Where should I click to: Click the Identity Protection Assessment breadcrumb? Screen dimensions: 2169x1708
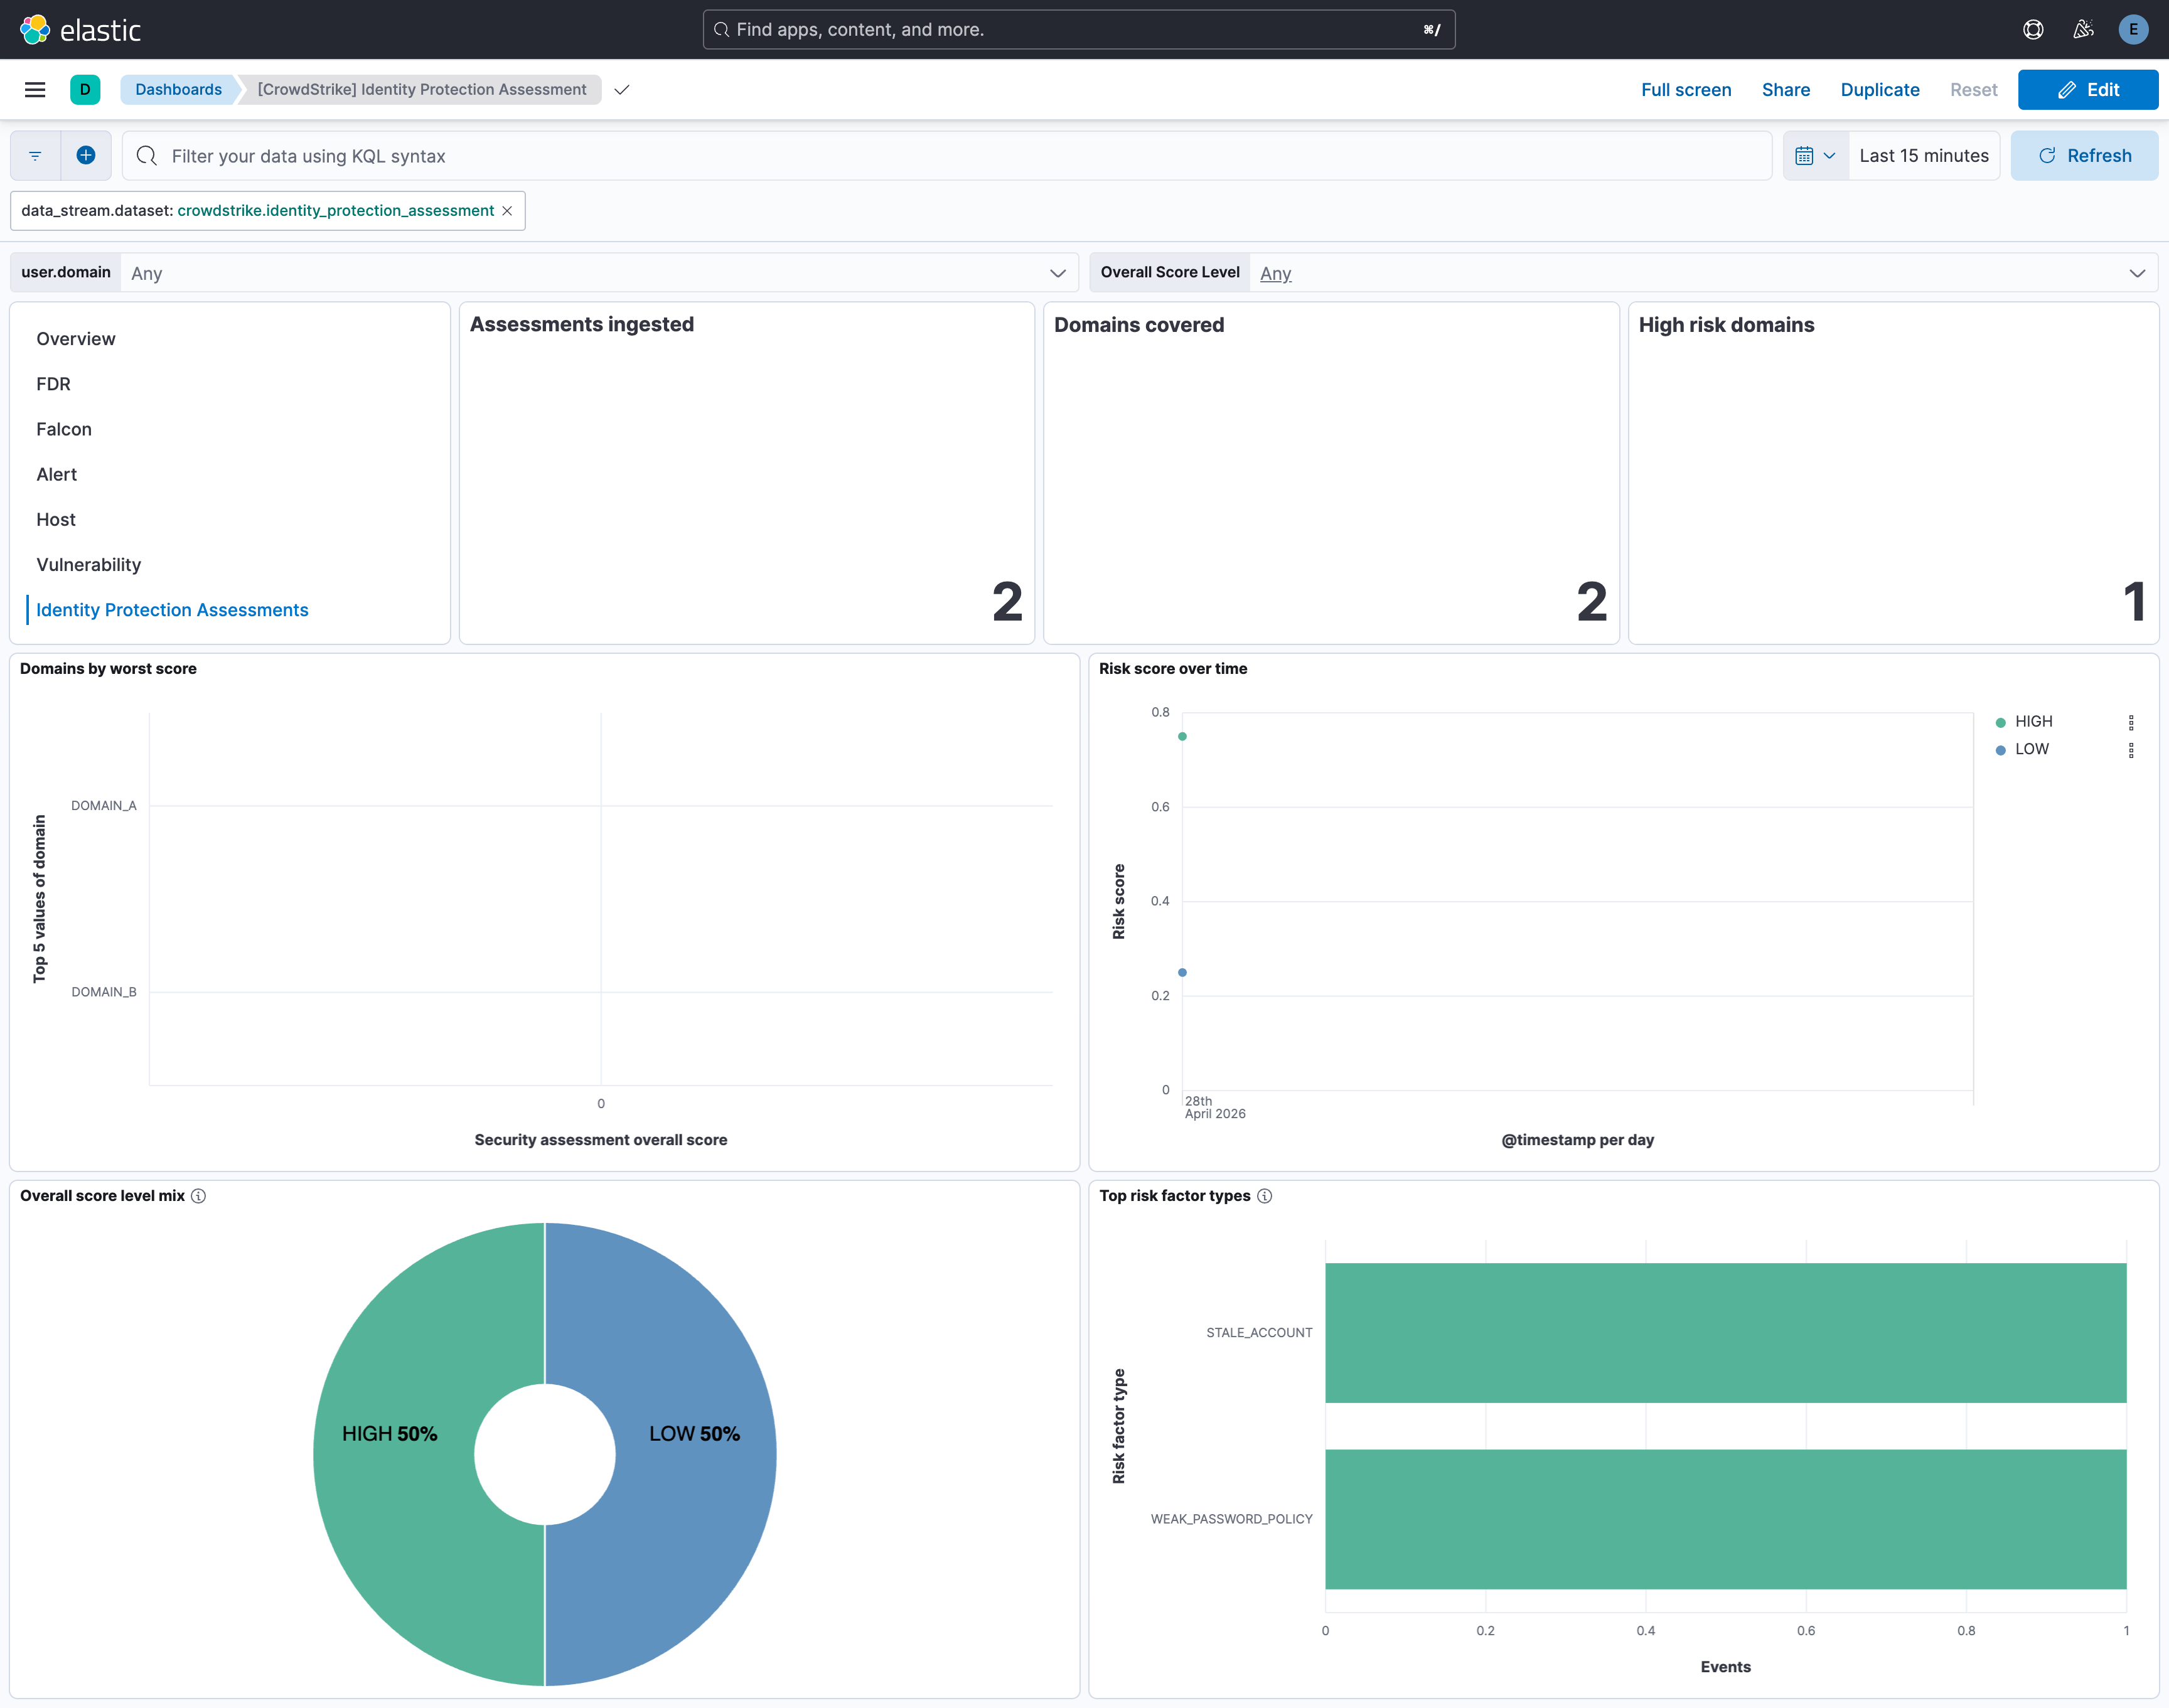pyautogui.click(x=422, y=90)
